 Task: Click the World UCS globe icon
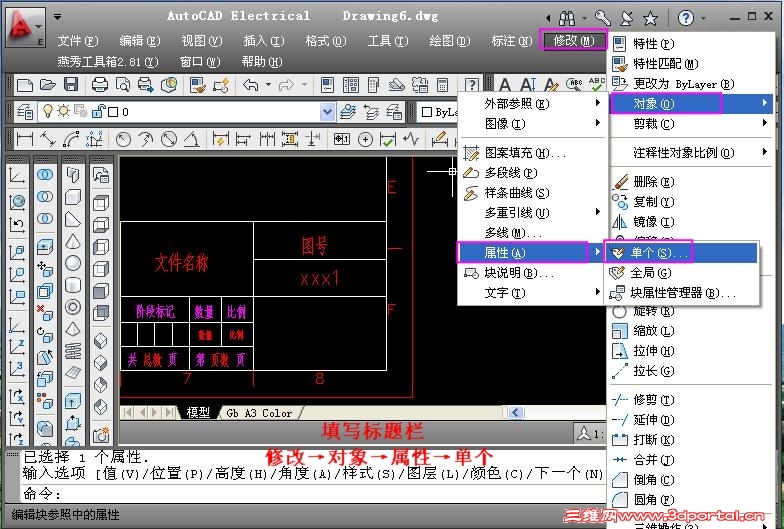[x=17, y=202]
